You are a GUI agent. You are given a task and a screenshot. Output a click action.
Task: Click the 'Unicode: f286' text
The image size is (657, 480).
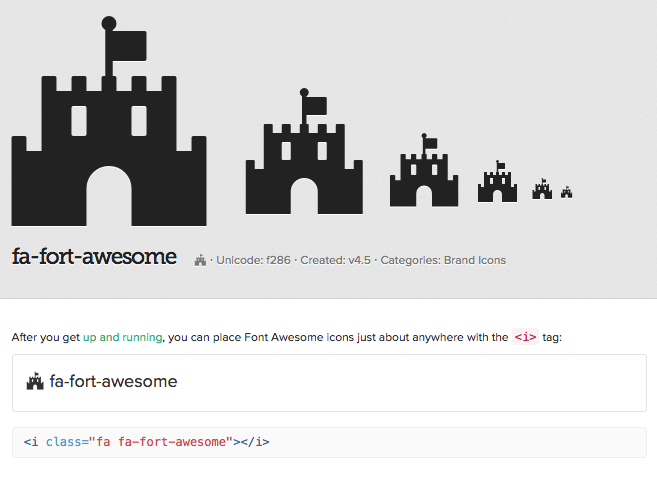tap(253, 260)
